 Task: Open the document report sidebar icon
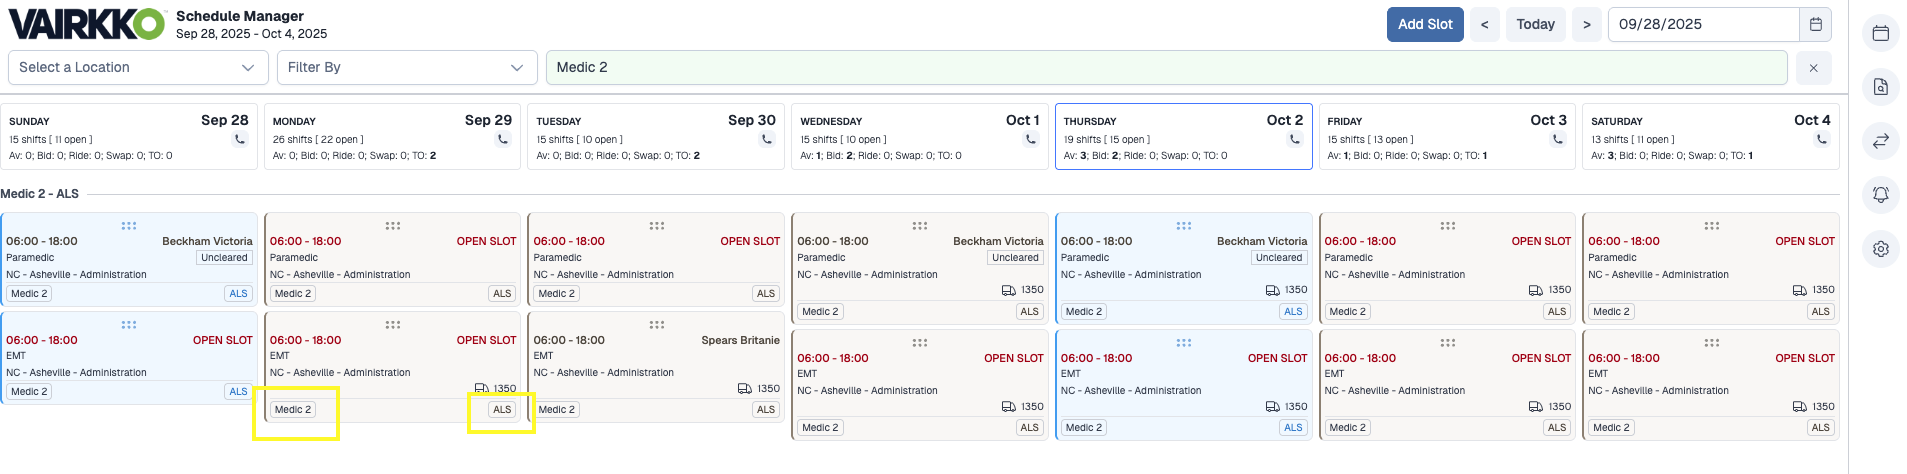1880,87
